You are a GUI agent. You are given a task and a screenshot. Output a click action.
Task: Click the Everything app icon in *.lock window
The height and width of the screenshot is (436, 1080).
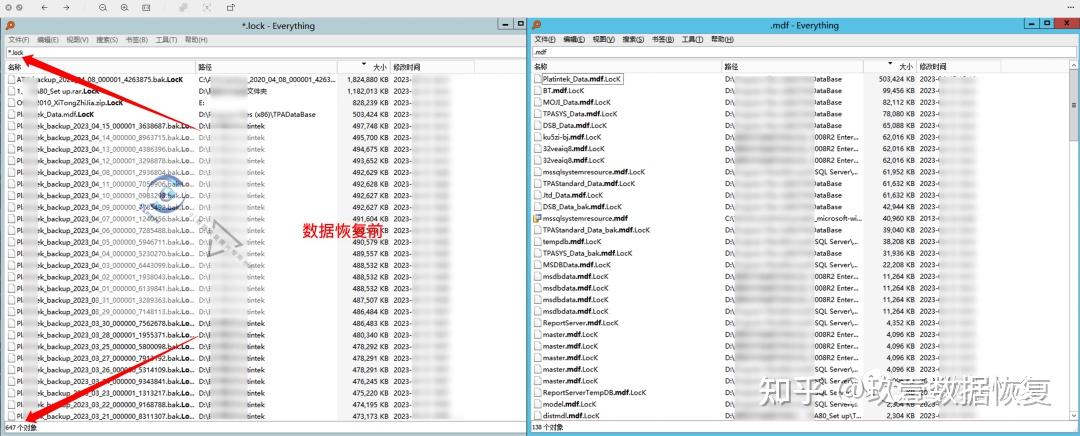10,25
